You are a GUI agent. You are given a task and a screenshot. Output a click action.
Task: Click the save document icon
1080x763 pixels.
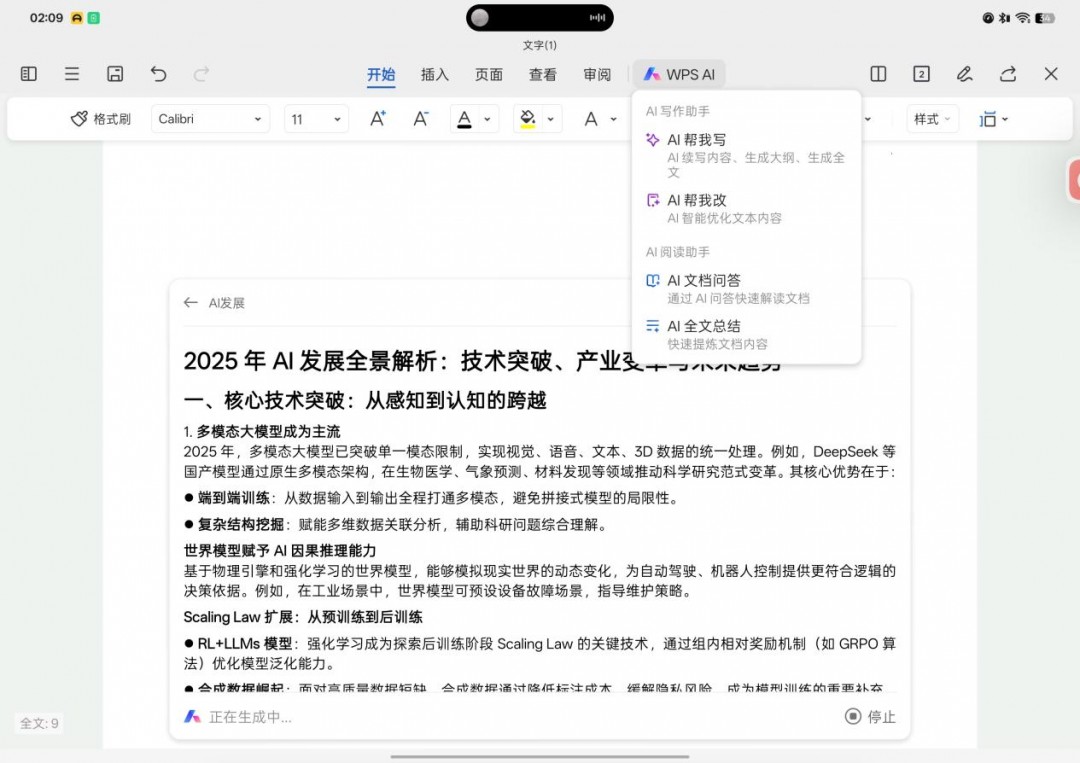tap(115, 74)
